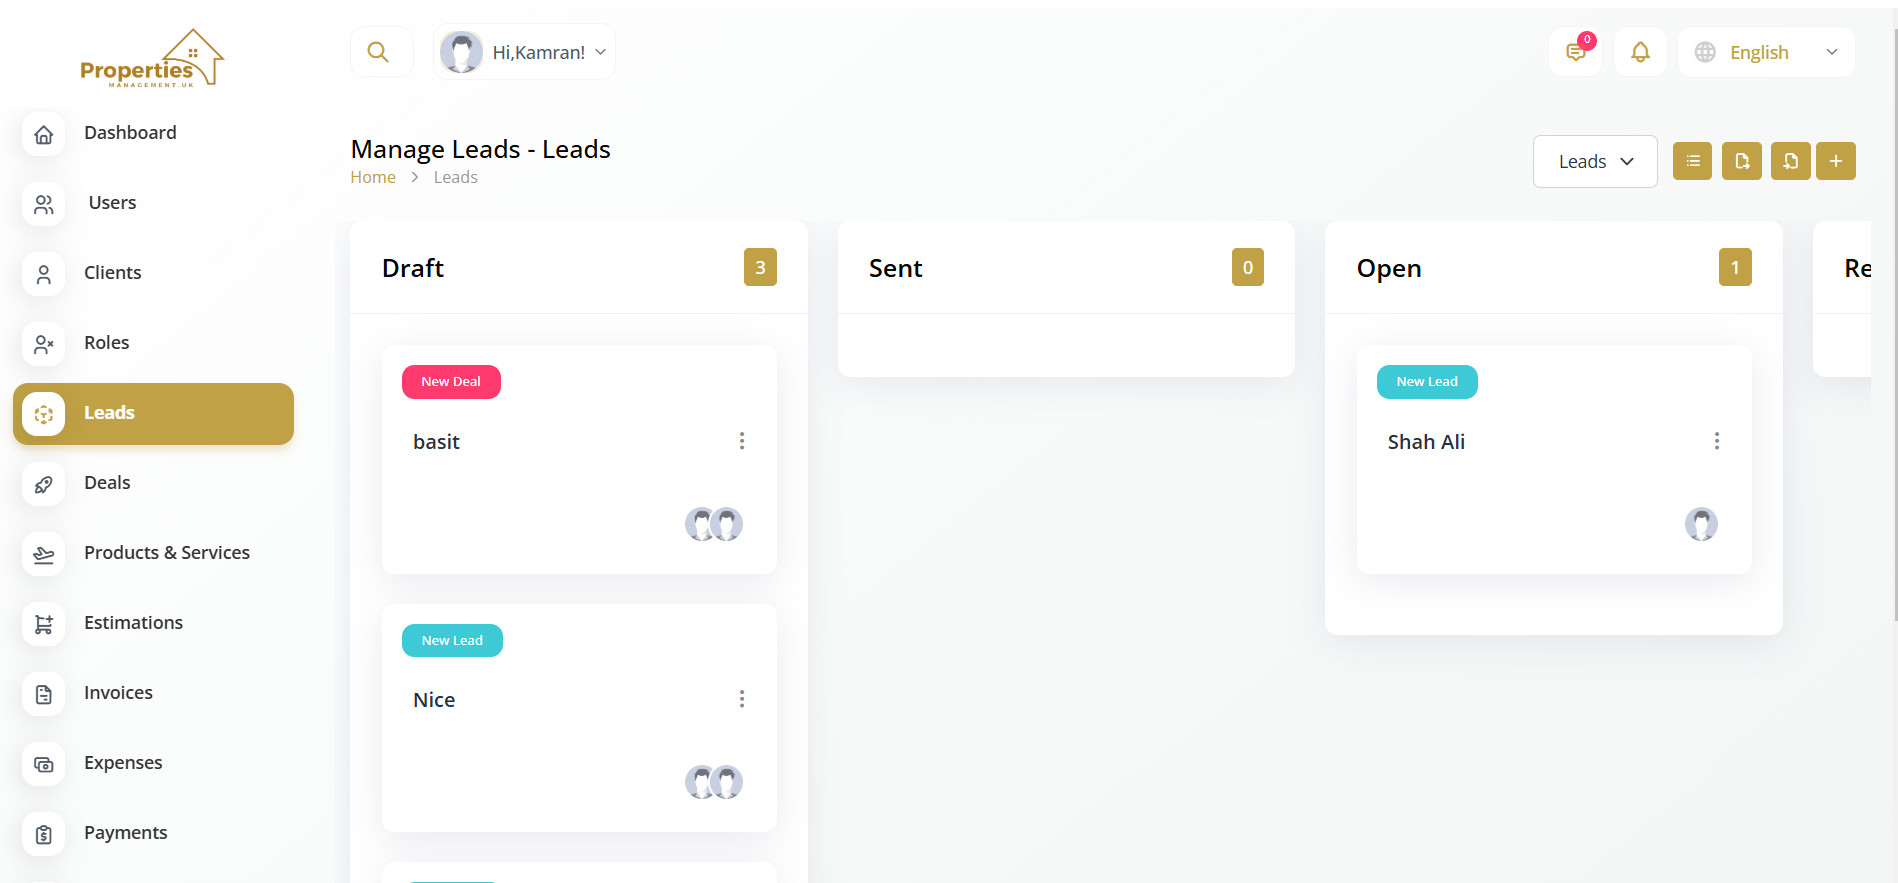The width and height of the screenshot is (1898, 883).
Task: Open the Shah Ali lead title
Action: pyautogui.click(x=1426, y=442)
